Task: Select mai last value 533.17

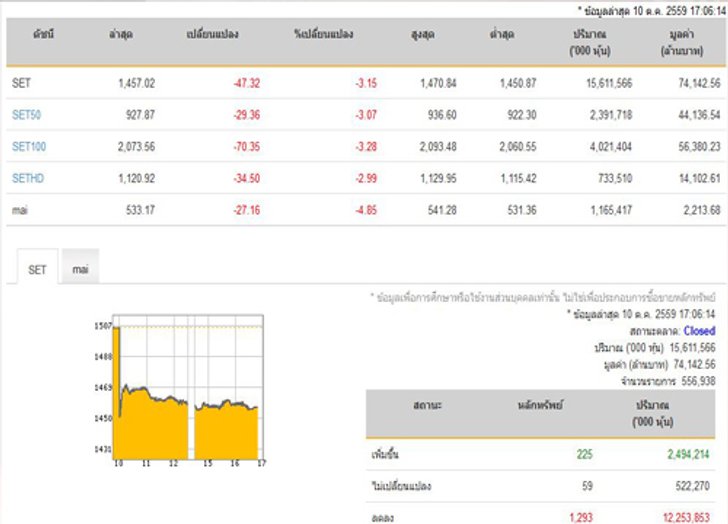Action: [140, 210]
